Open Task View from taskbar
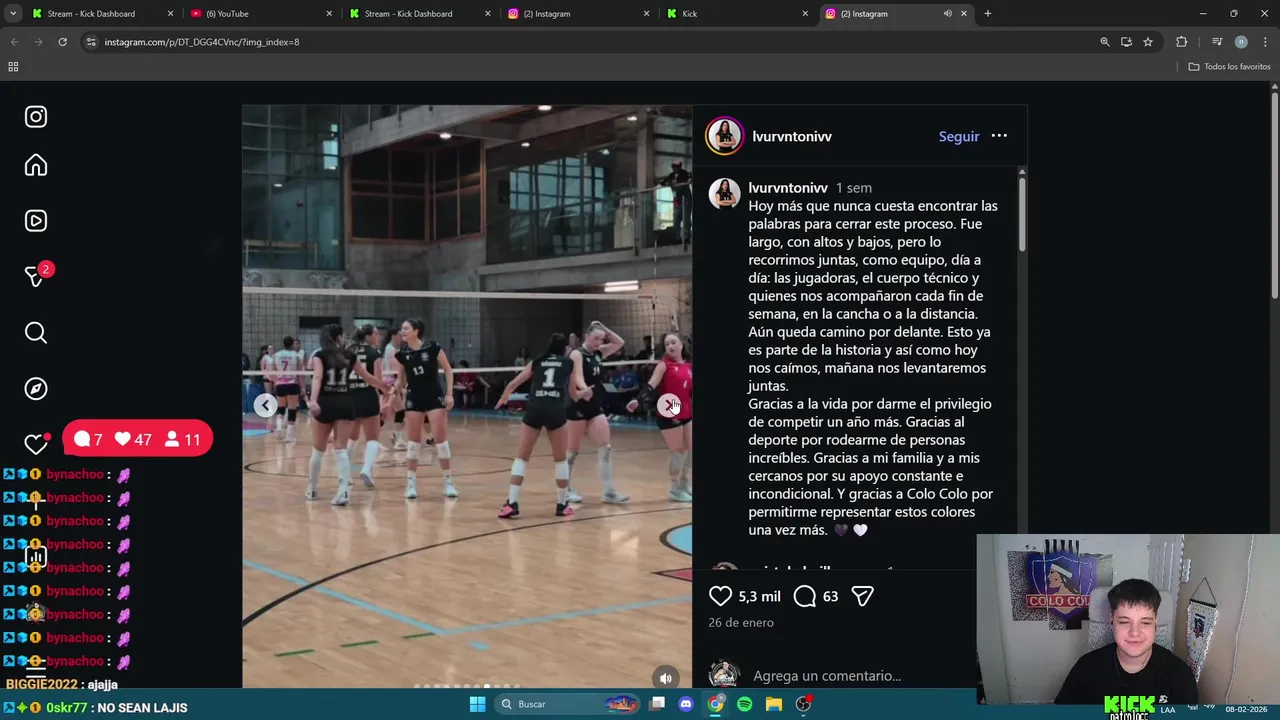 pyautogui.click(x=657, y=704)
